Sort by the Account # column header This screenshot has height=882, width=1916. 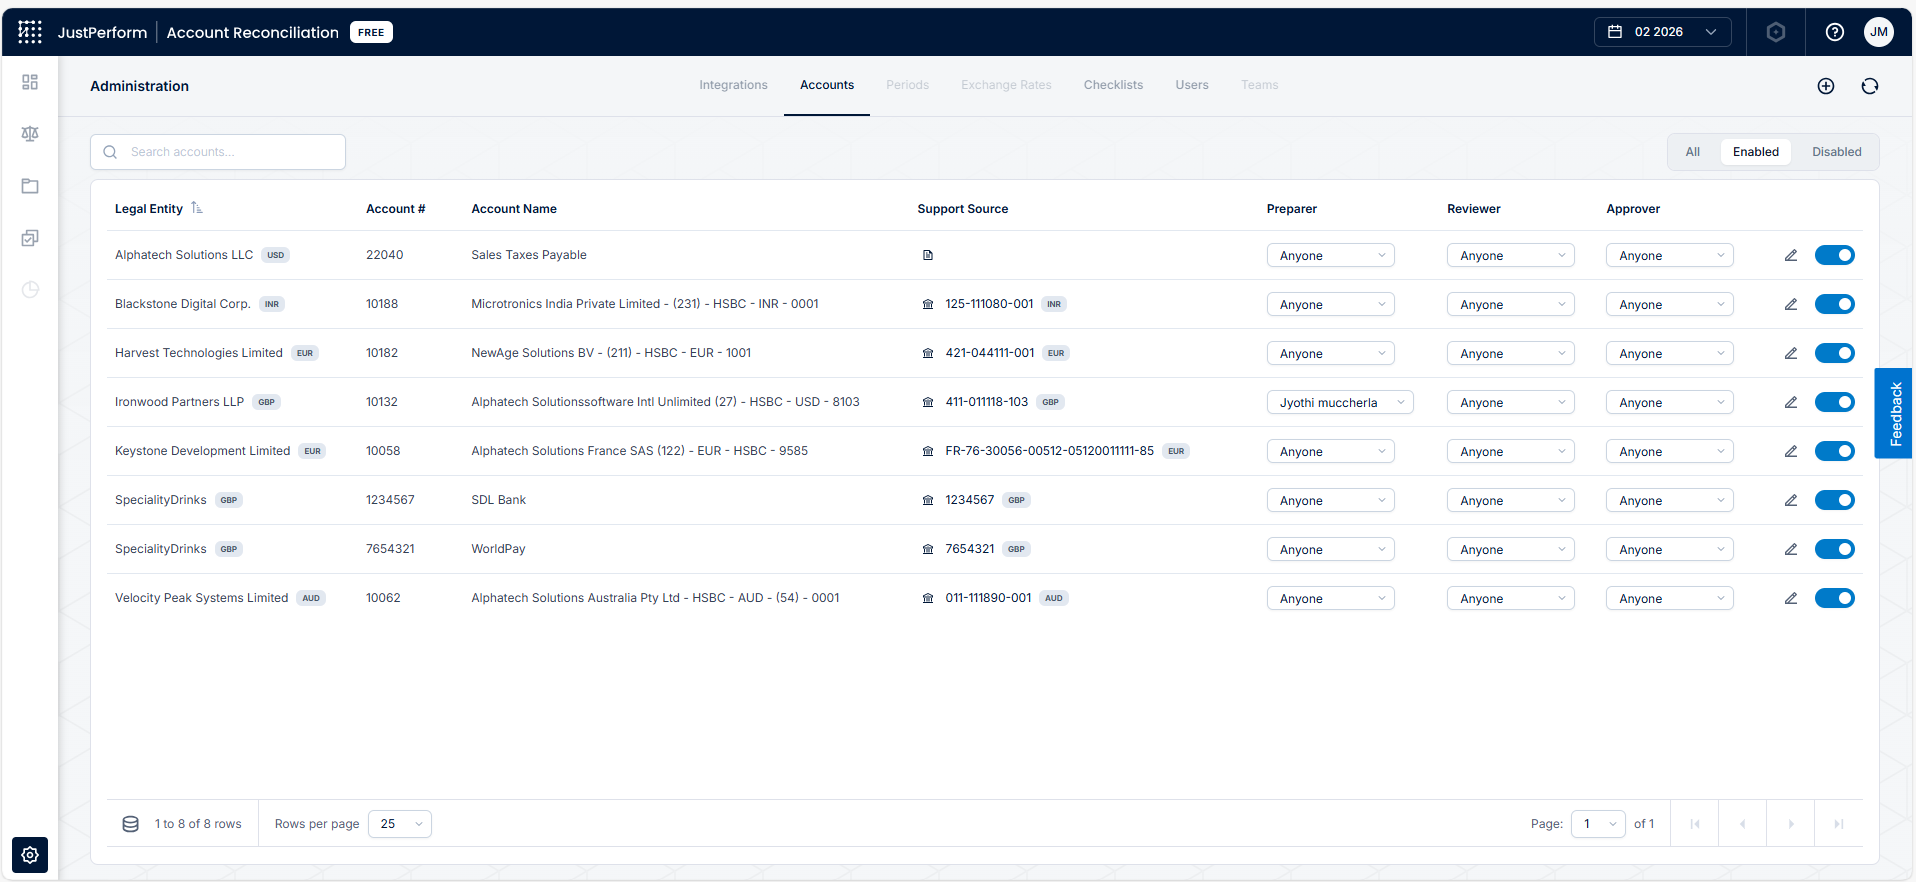[x=395, y=209]
